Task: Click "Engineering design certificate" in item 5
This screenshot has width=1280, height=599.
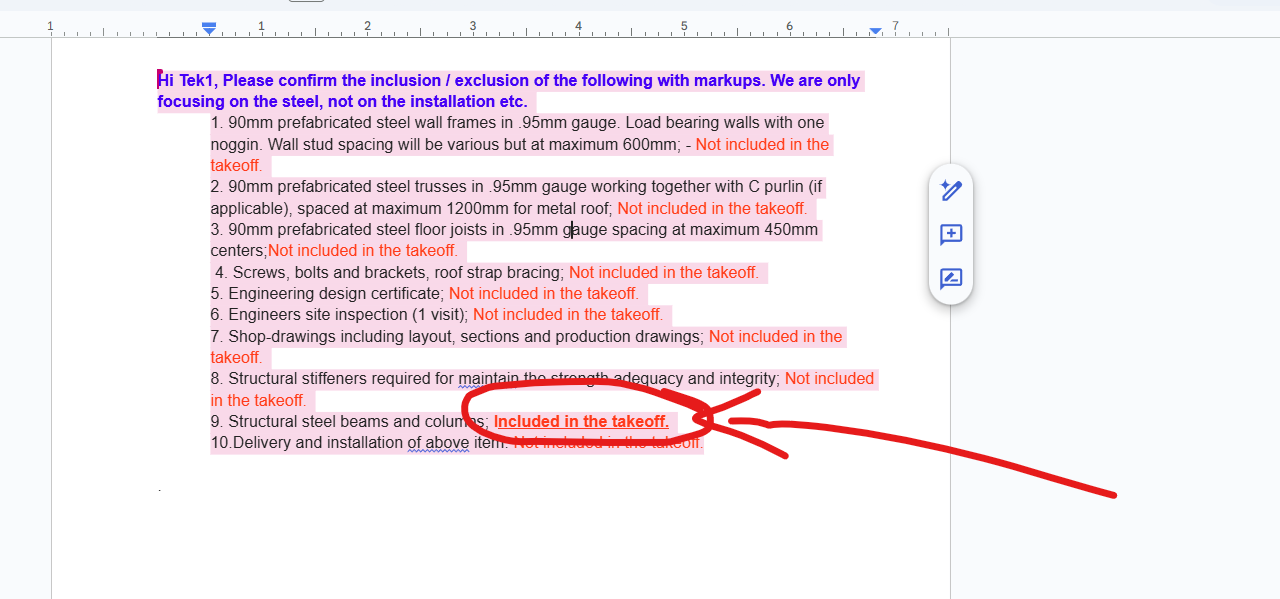Action: click(x=335, y=294)
